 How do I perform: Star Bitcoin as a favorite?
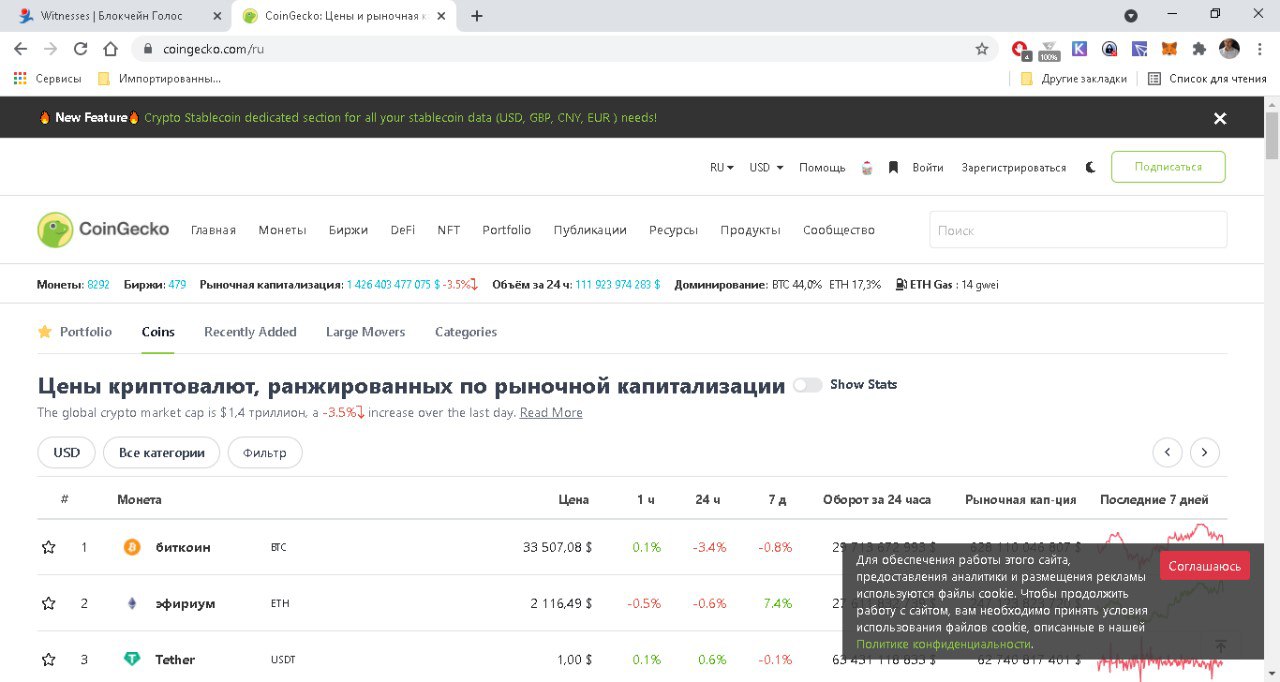coord(48,547)
